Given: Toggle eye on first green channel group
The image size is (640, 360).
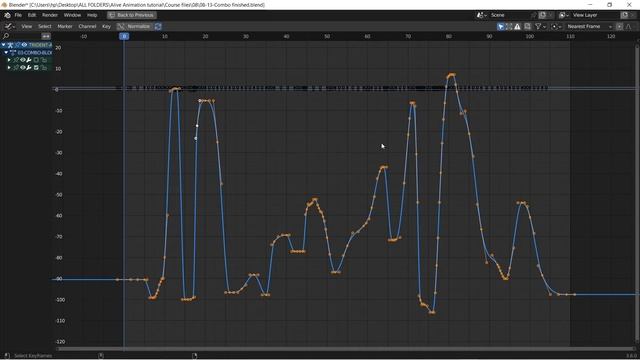Looking at the screenshot, I should pyautogui.click(x=23, y=60).
